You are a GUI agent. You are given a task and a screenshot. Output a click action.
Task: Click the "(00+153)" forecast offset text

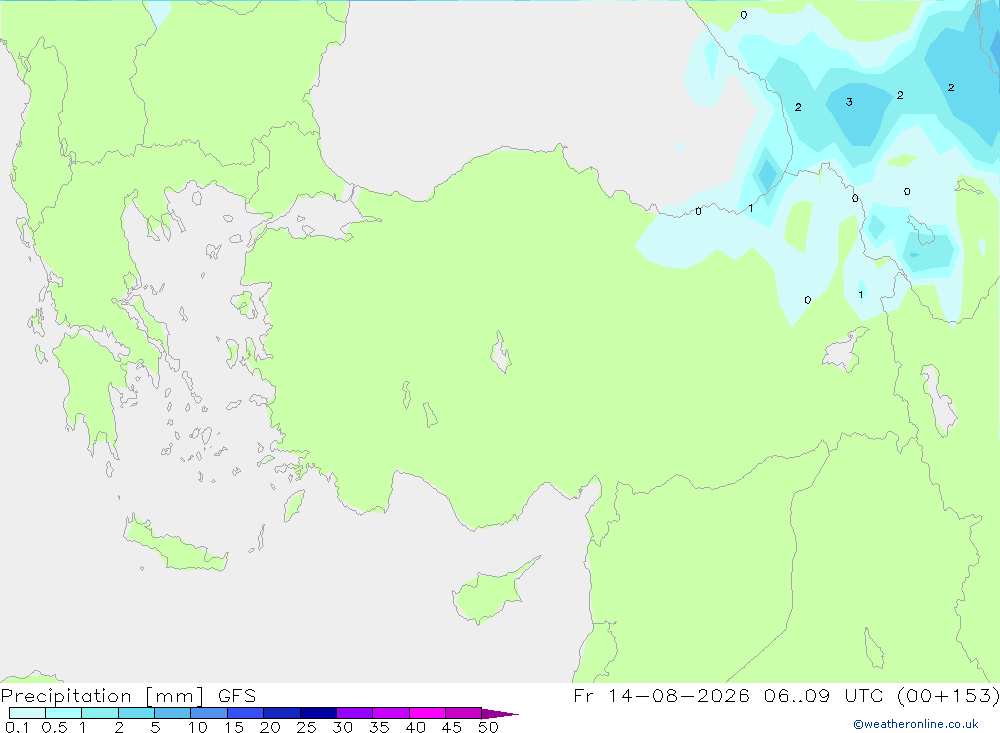click(948, 696)
